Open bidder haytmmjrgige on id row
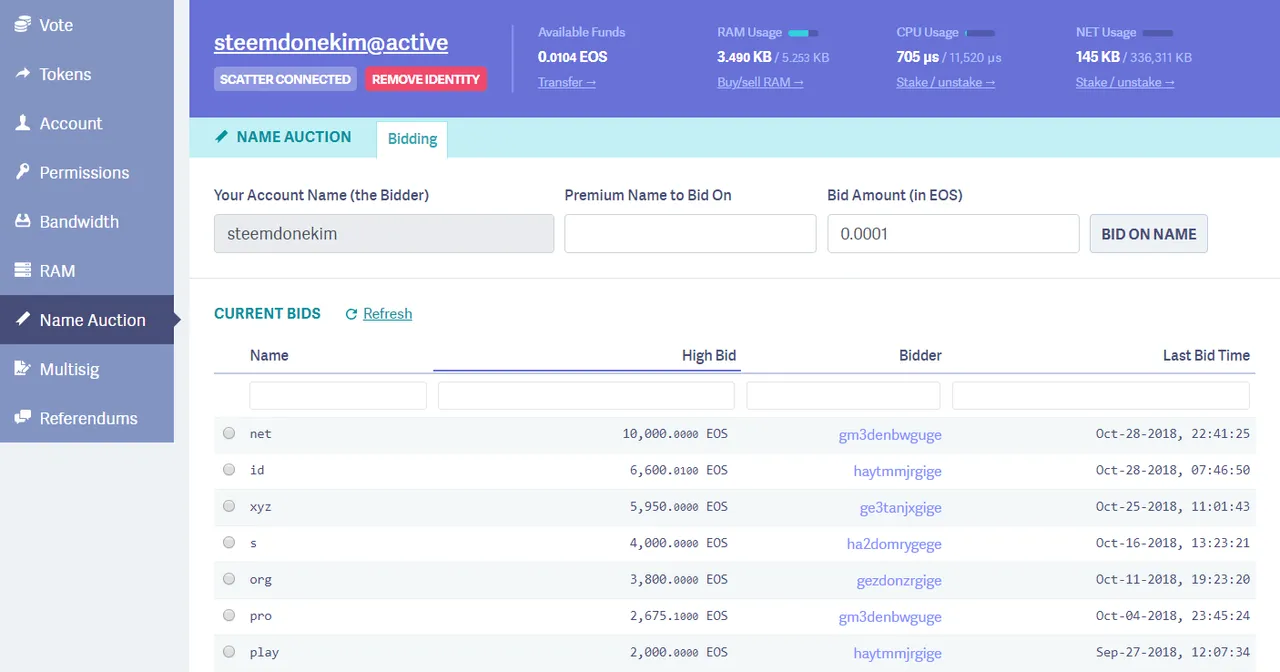Viewport: 1280px width, 672px height. [897, 470]
